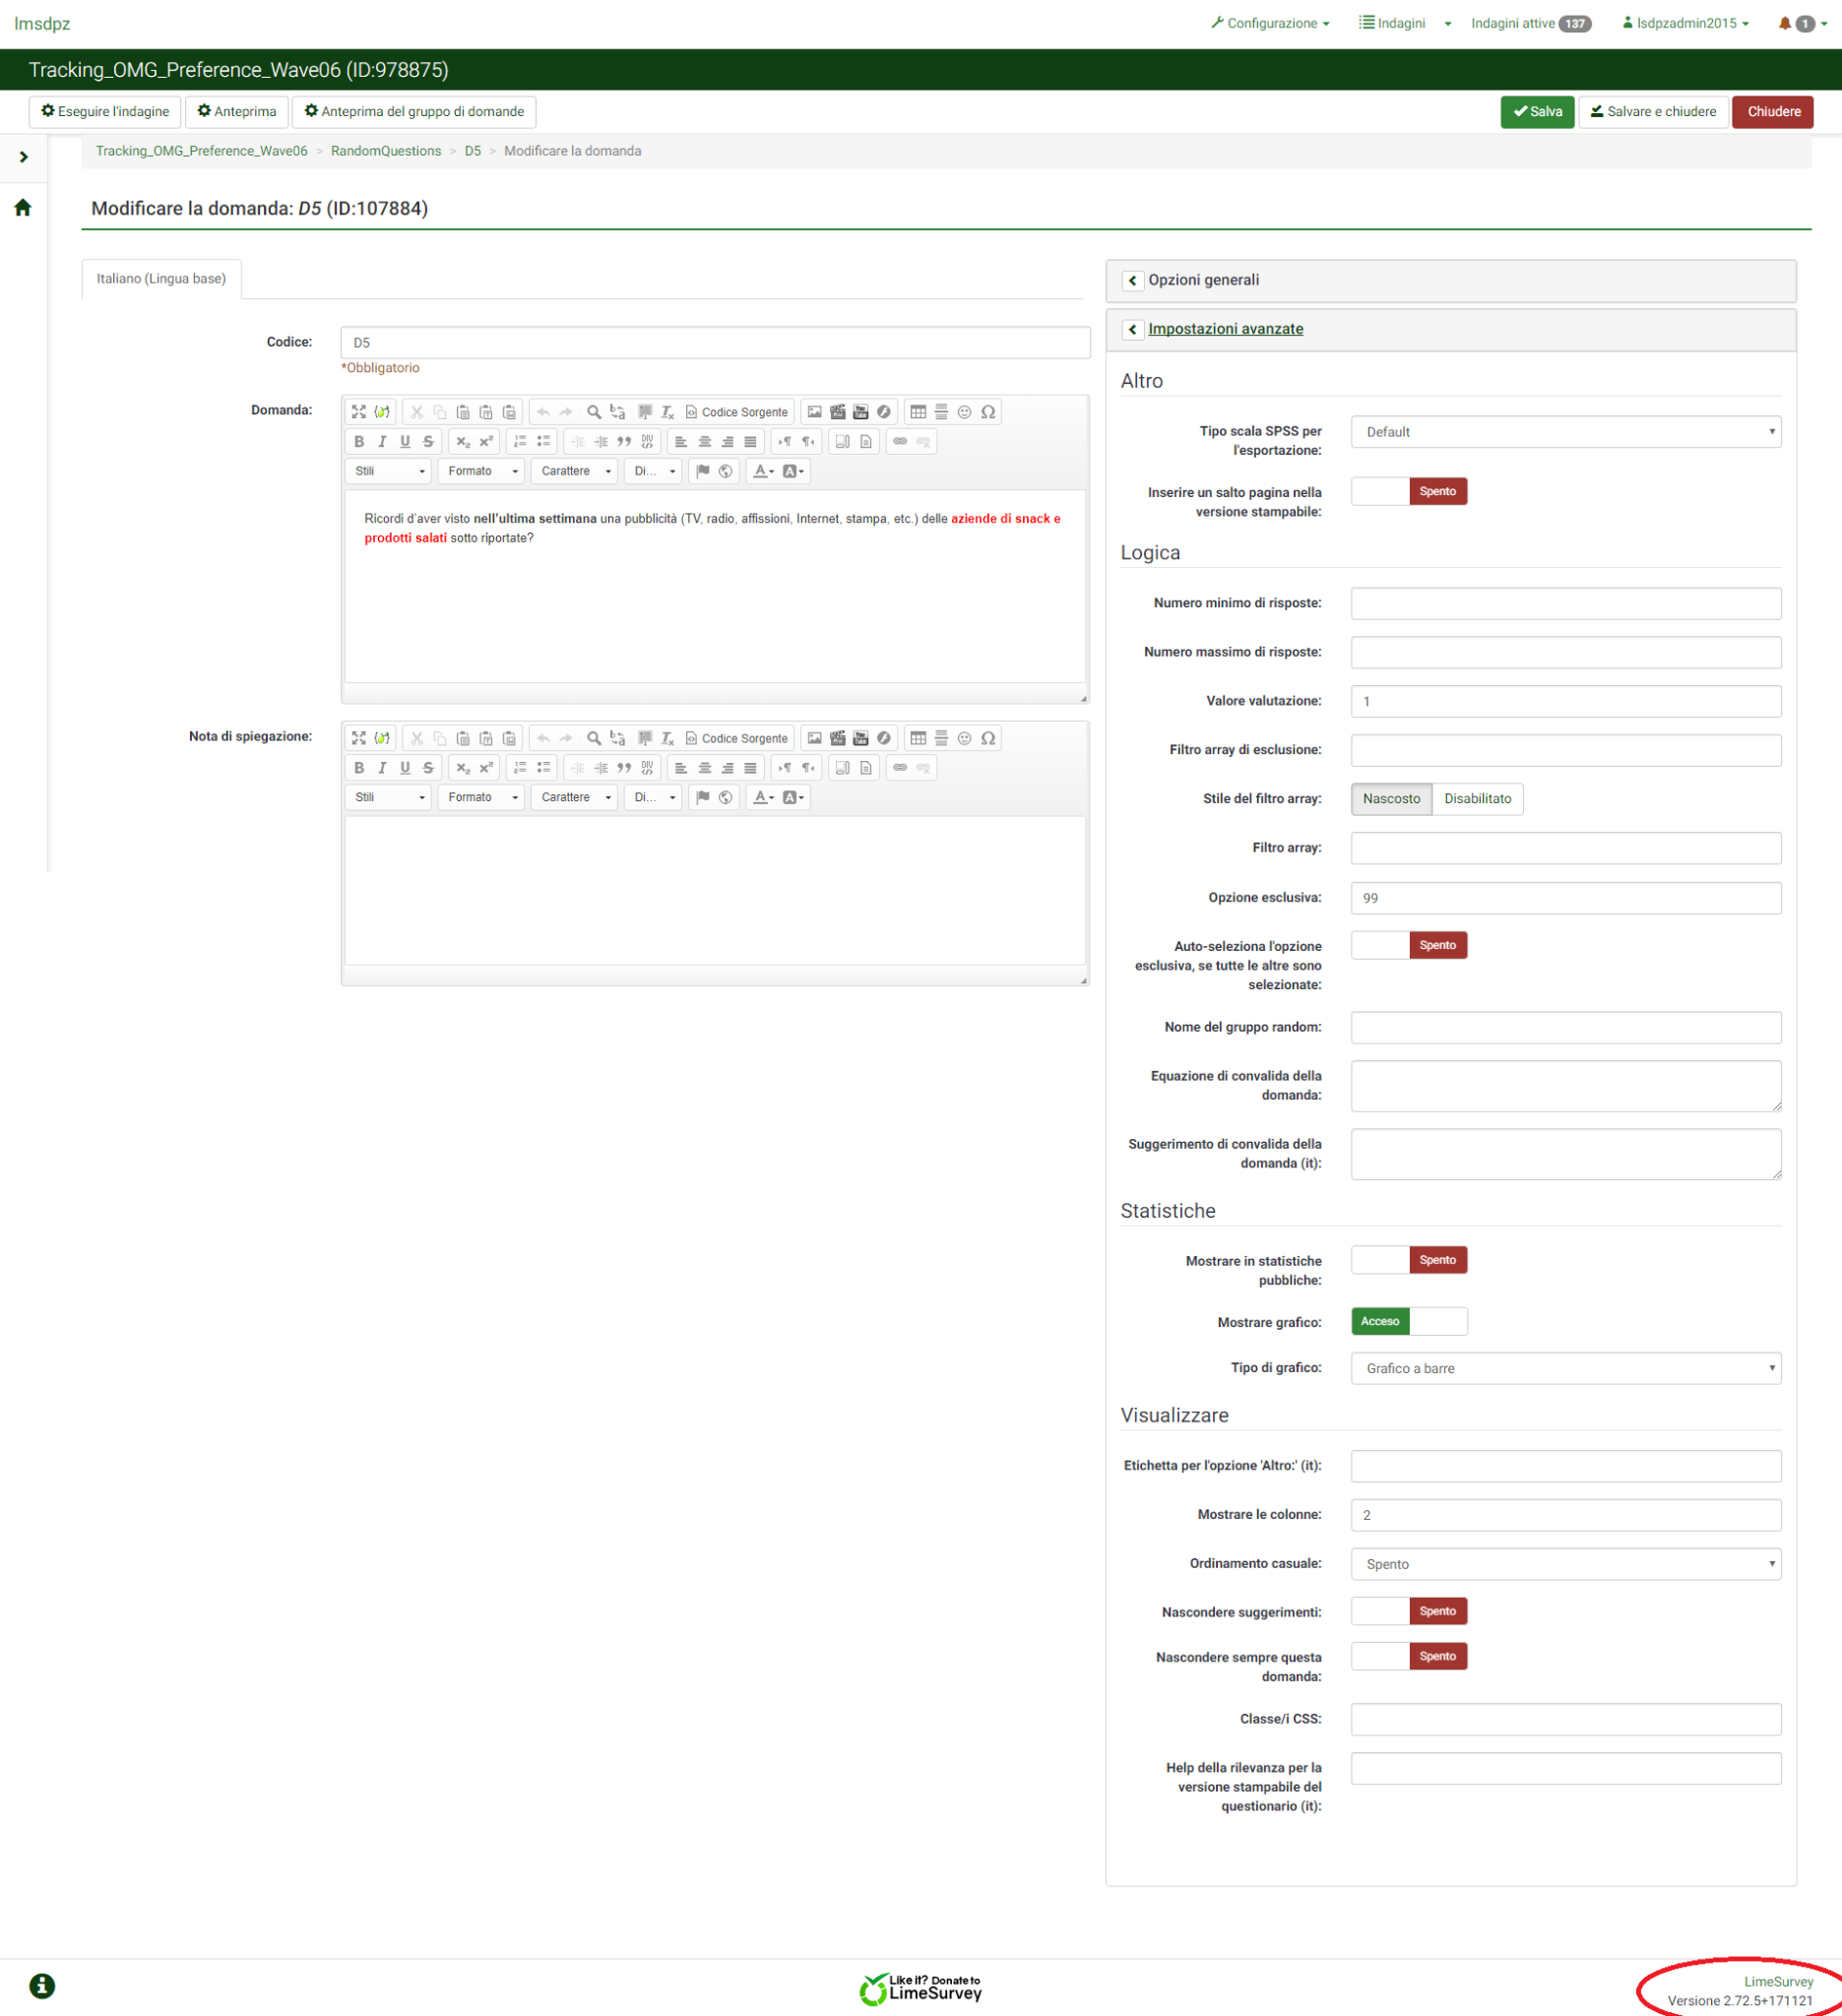Click RandomQuestions breadcrumb link

pyautogui.click(x=386, y=151)
